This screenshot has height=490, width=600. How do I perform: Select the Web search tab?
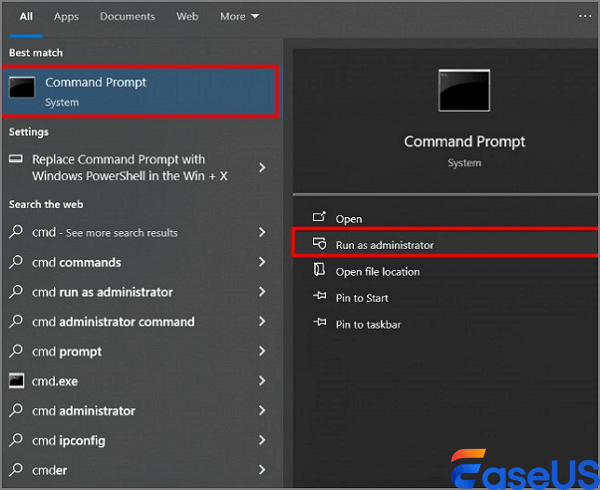tap(187, 17)
